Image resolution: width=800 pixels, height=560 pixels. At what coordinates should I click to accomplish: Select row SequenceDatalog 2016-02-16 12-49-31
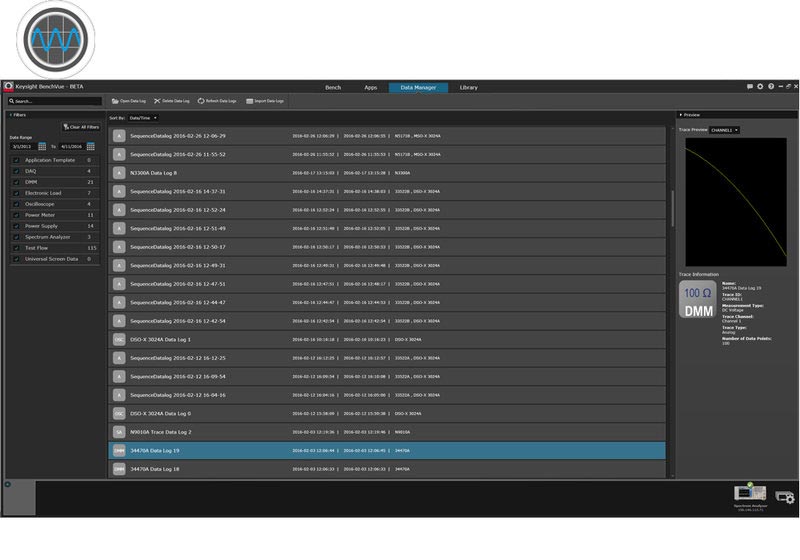pyautogui.click(x=387, y=266)
